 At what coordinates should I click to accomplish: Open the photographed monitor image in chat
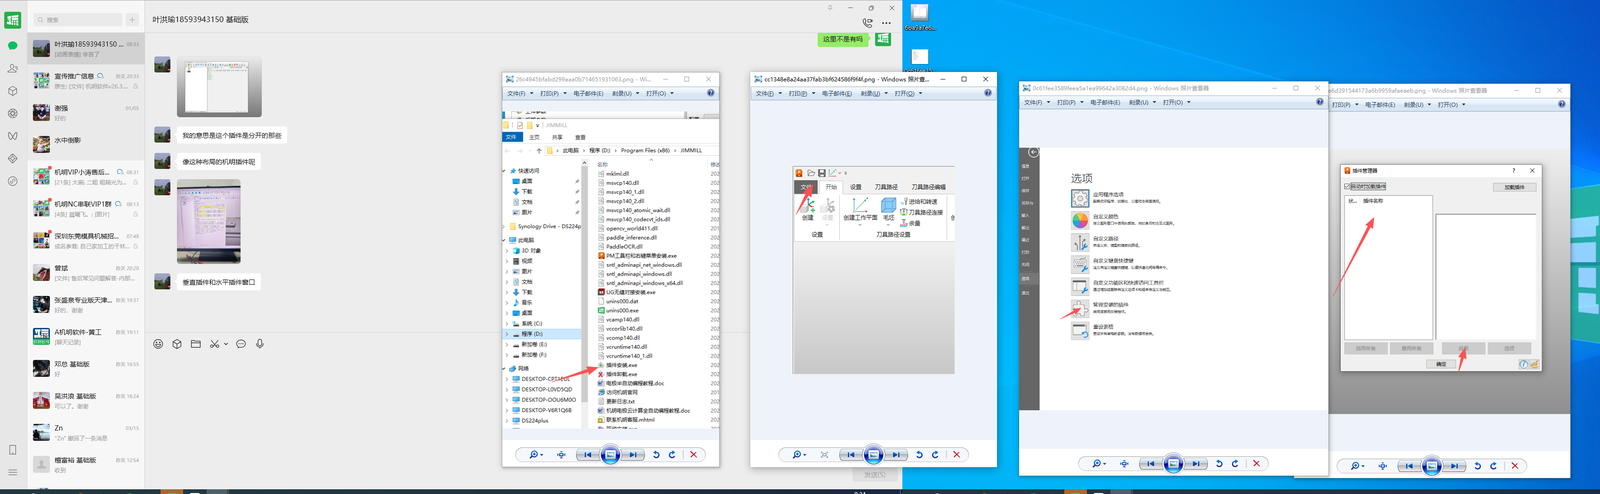(x=209, y=221)
